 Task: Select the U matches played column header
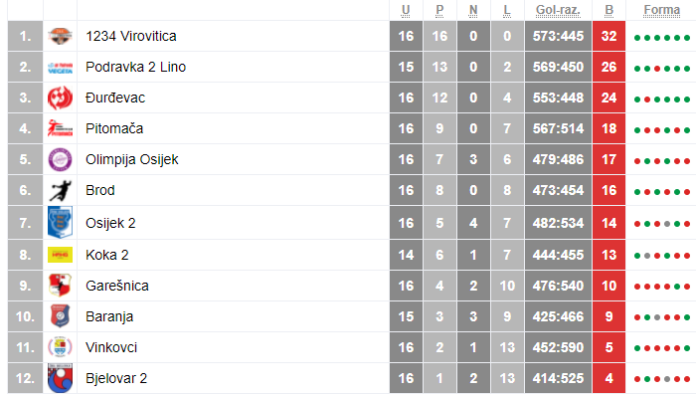click(405, 10)
